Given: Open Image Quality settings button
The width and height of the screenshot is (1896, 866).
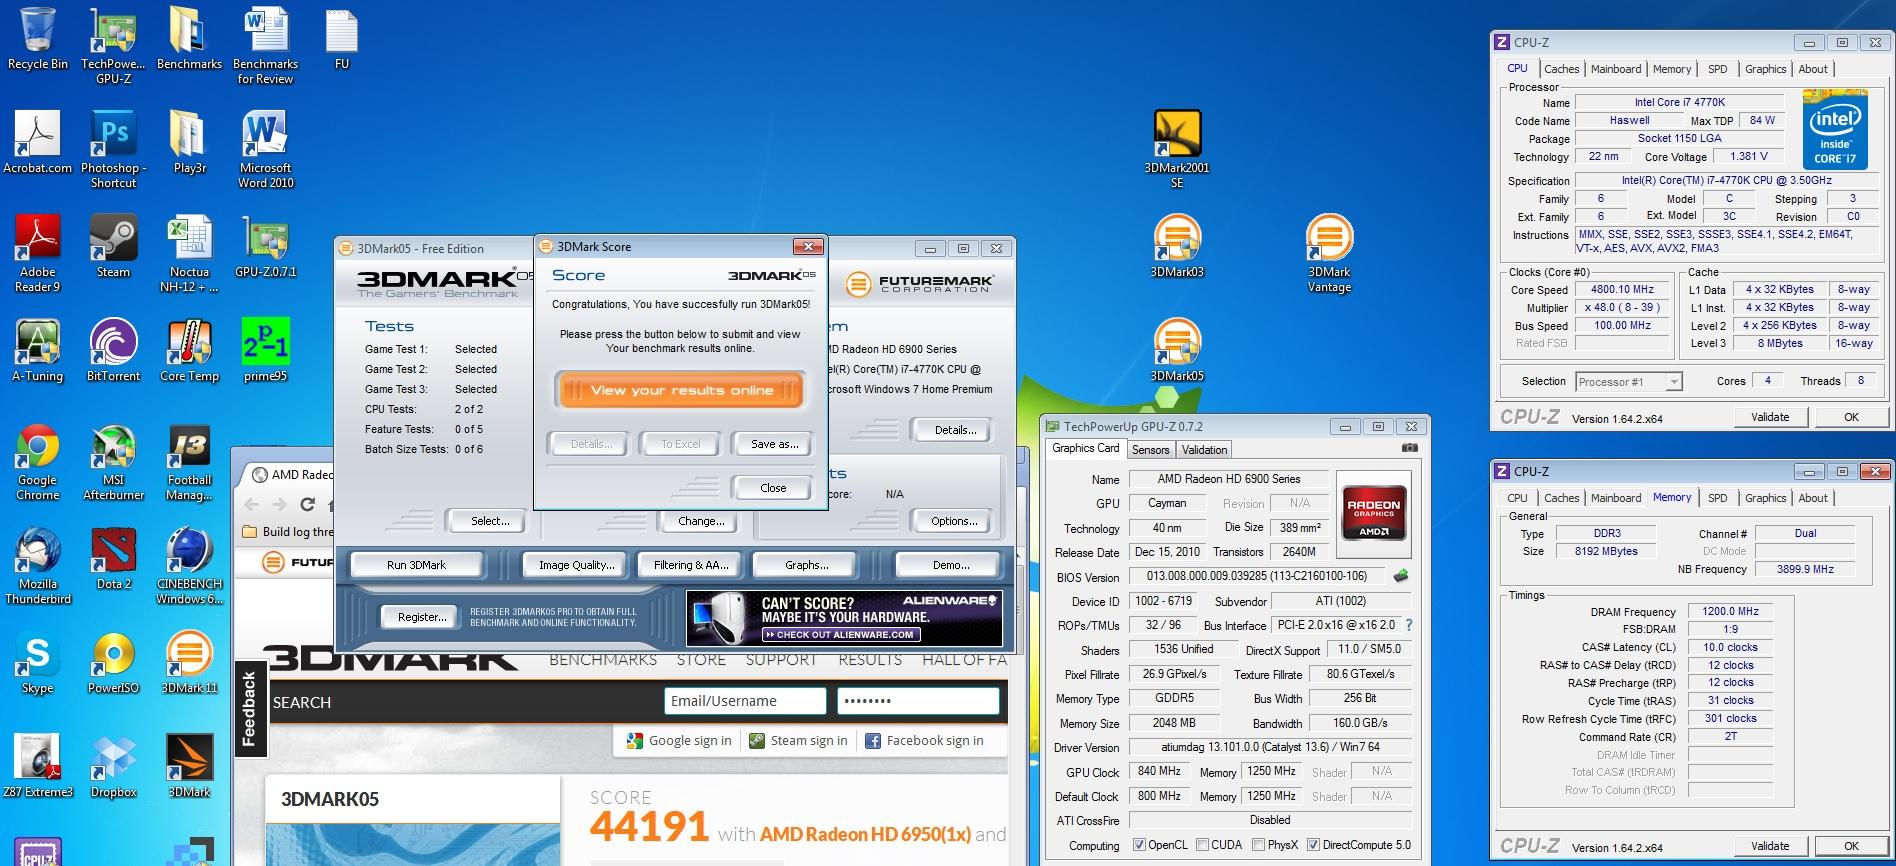Looking at the screenshot, I should (576, 565).
